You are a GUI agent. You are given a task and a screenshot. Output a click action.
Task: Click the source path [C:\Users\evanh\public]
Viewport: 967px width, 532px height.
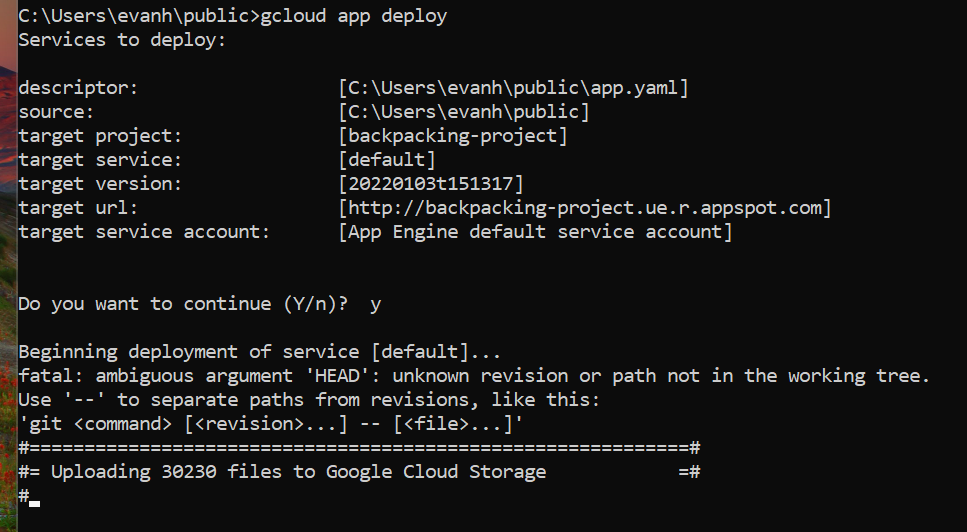tap(464, 112)
